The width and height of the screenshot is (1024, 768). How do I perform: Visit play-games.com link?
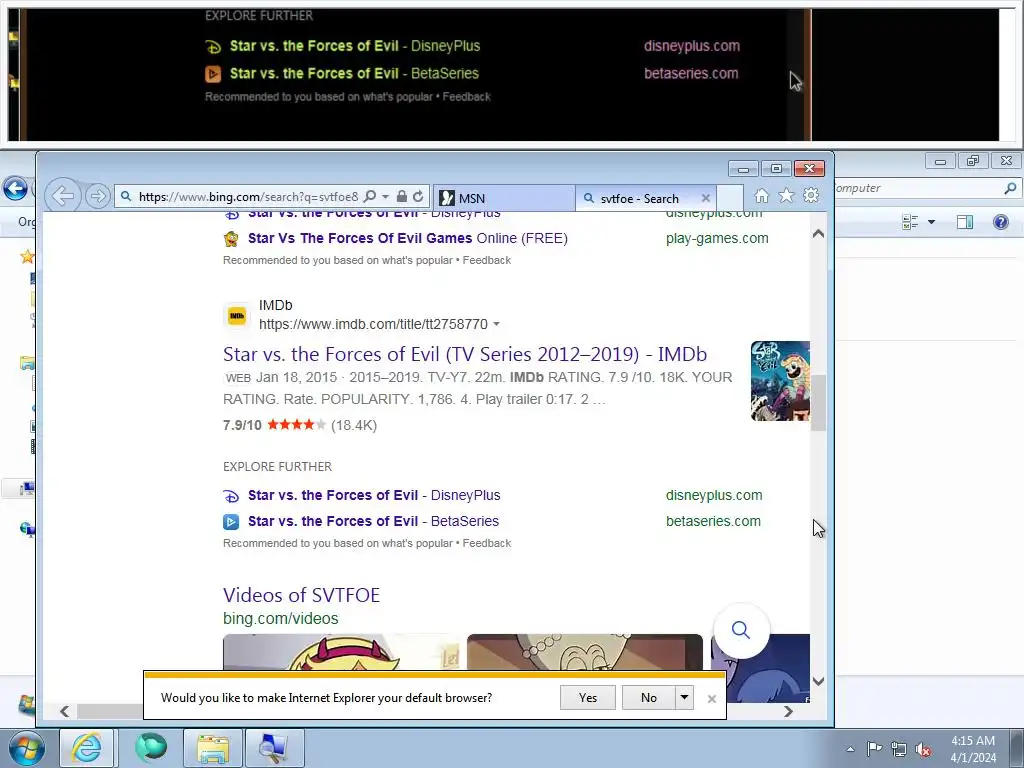[x=717, y=238]
